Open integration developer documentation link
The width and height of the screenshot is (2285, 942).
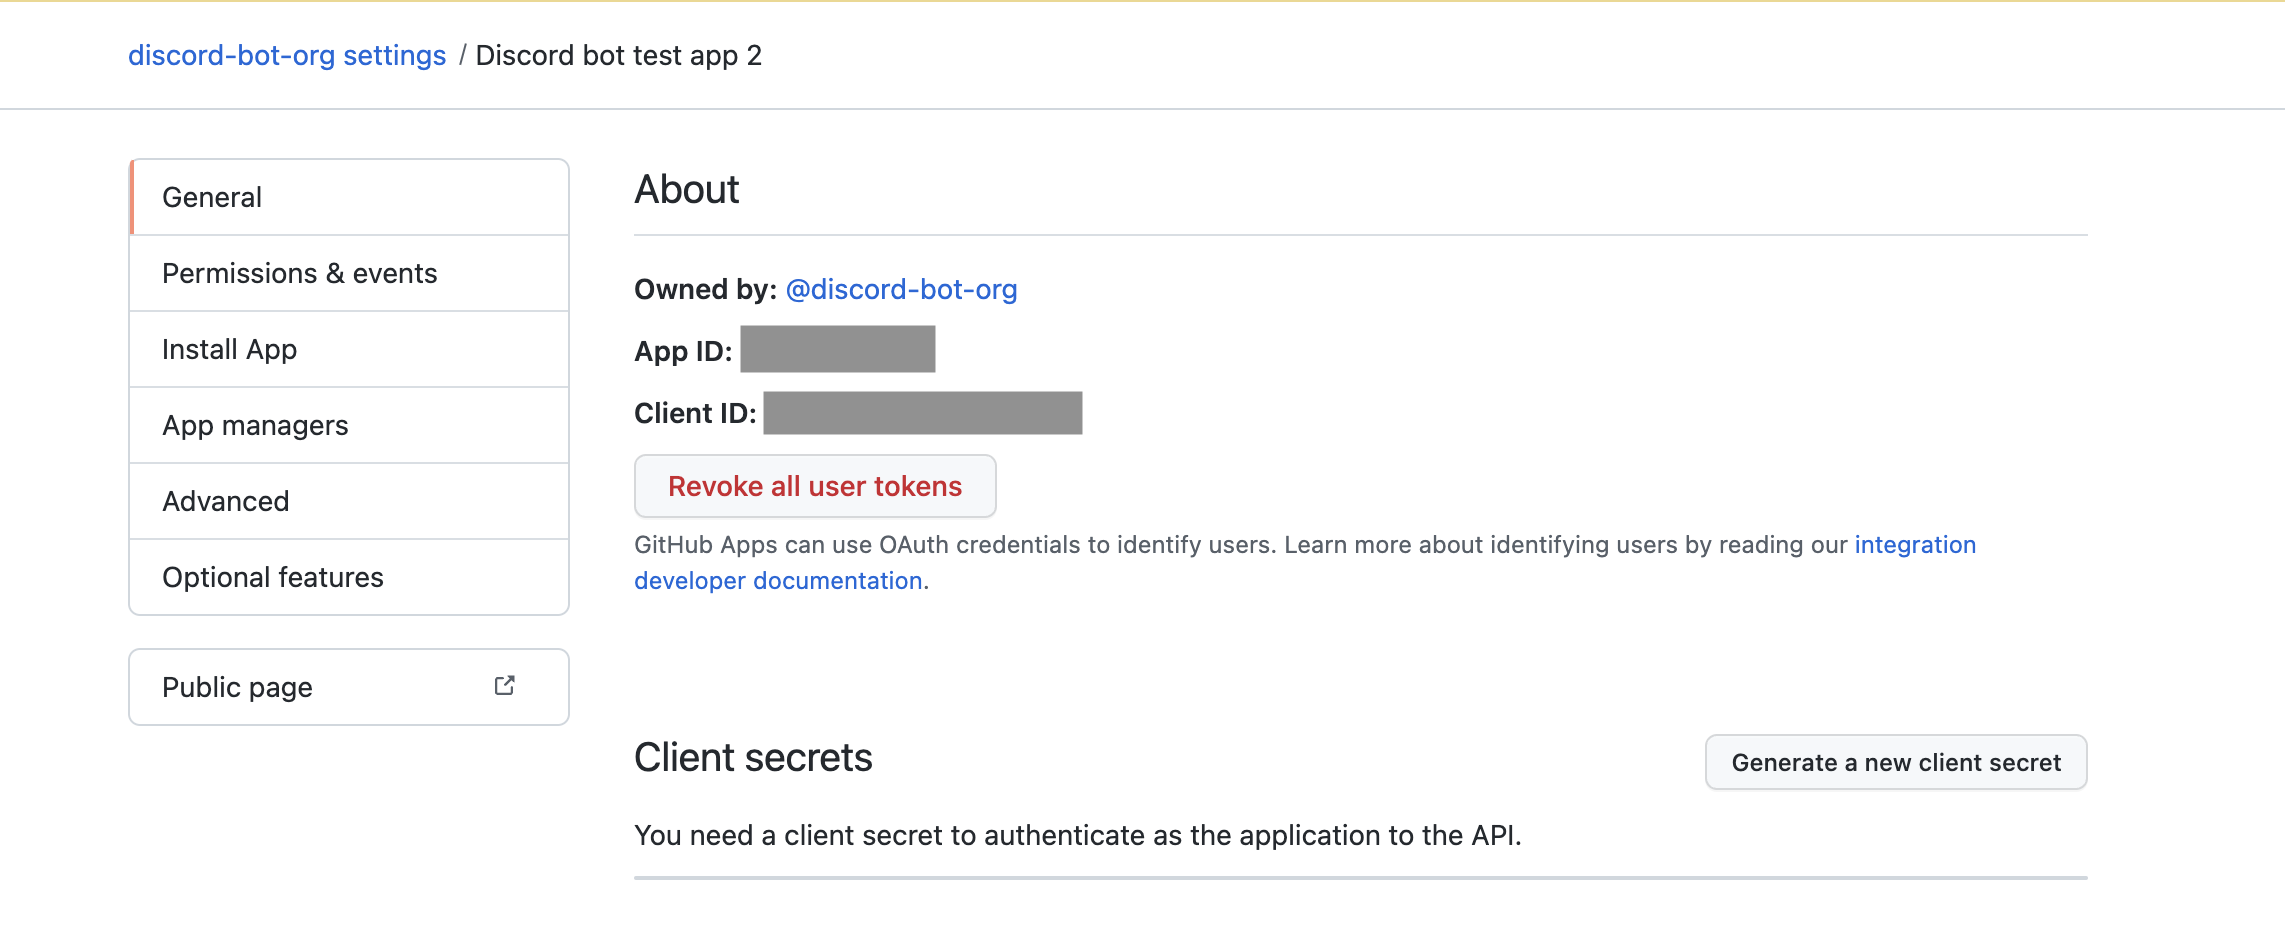pos(1915,545)
